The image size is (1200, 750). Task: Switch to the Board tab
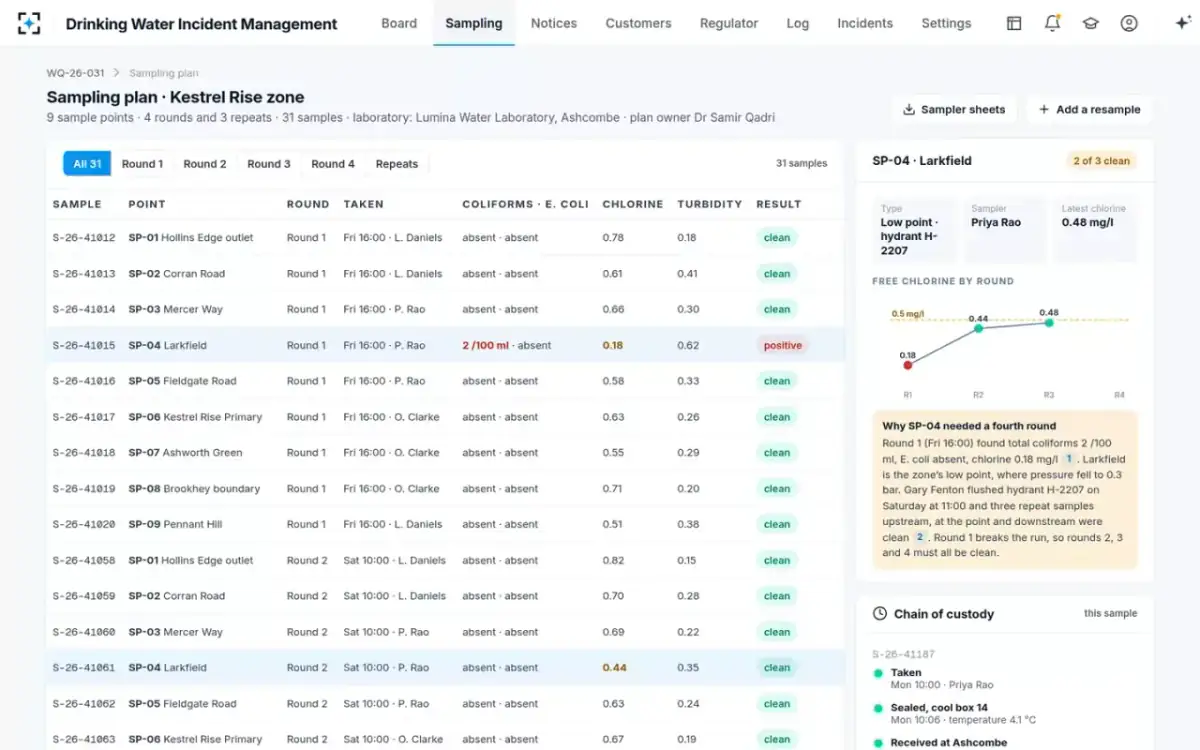[x=399, y=23]
